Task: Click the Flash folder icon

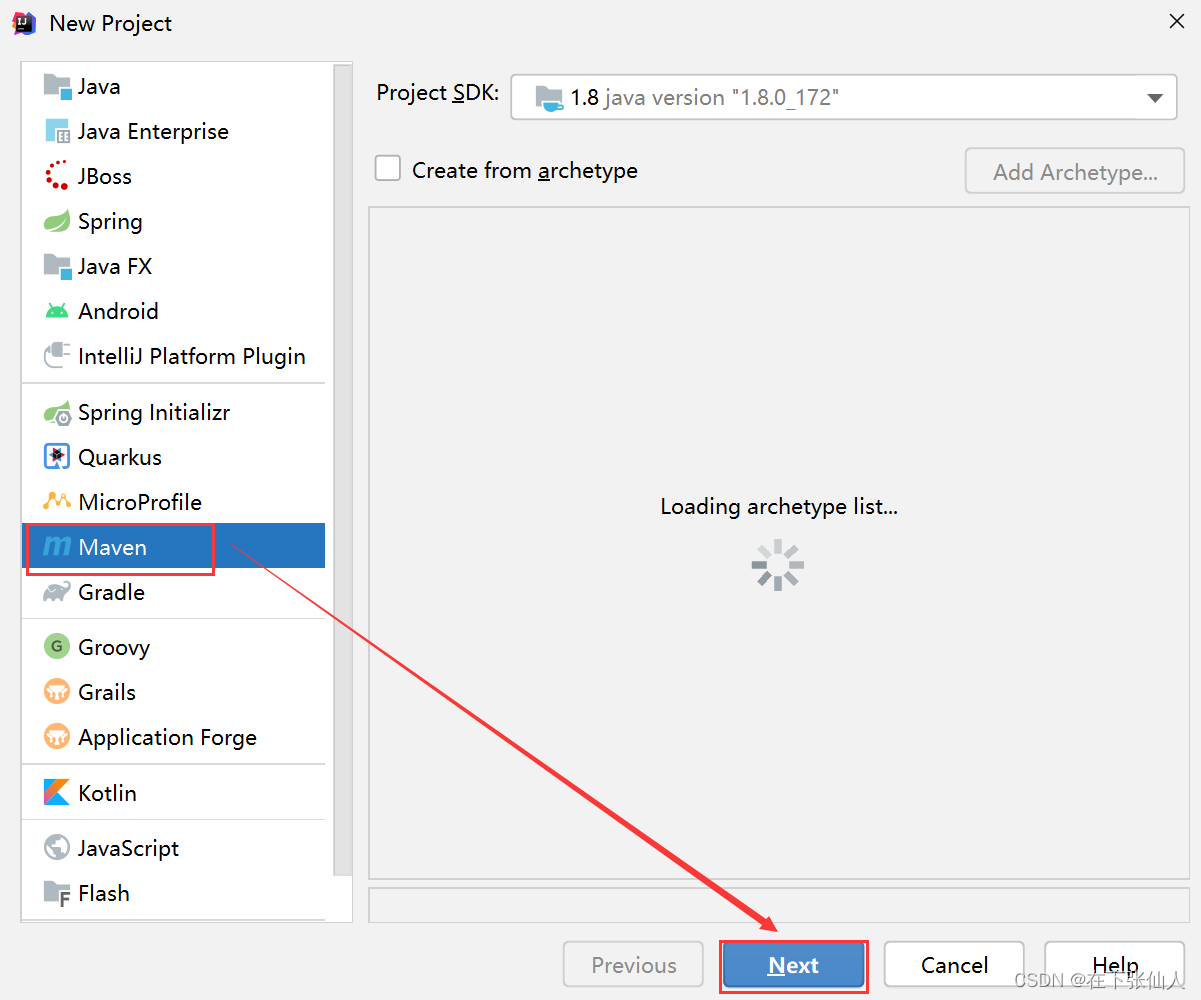Action: [x=57, y=893]
